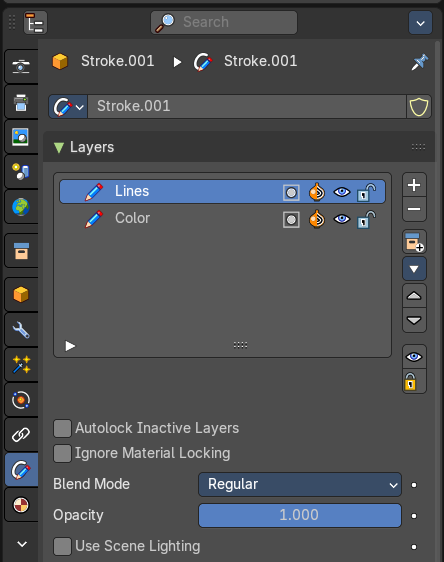Add a new layer group
This screenshot has height=562, width=444.
click(x=414, y=242)
